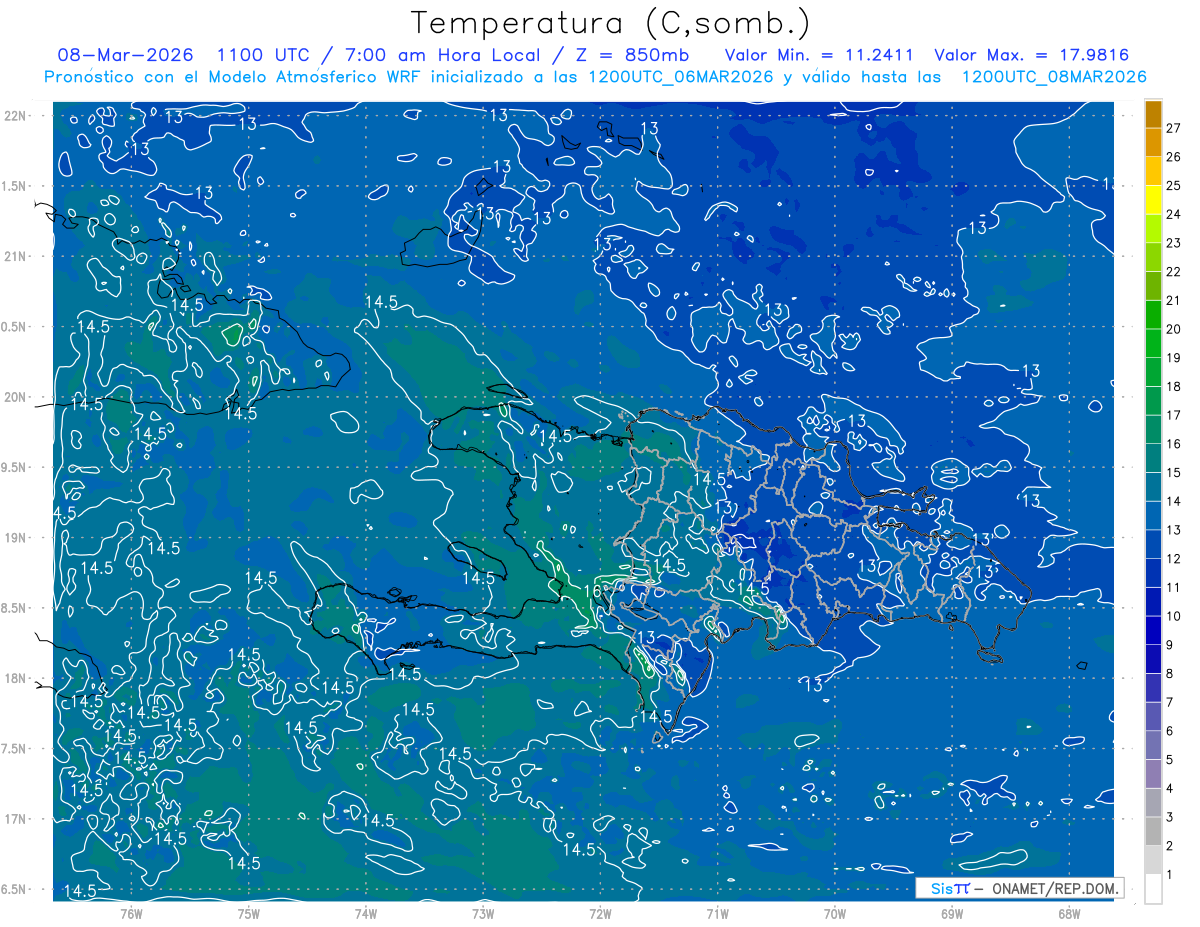This screenshot has height=927, width=1200.
Task: Click the 70W longitude axis label
Action: pyautogui.click(x=834, y=914)
